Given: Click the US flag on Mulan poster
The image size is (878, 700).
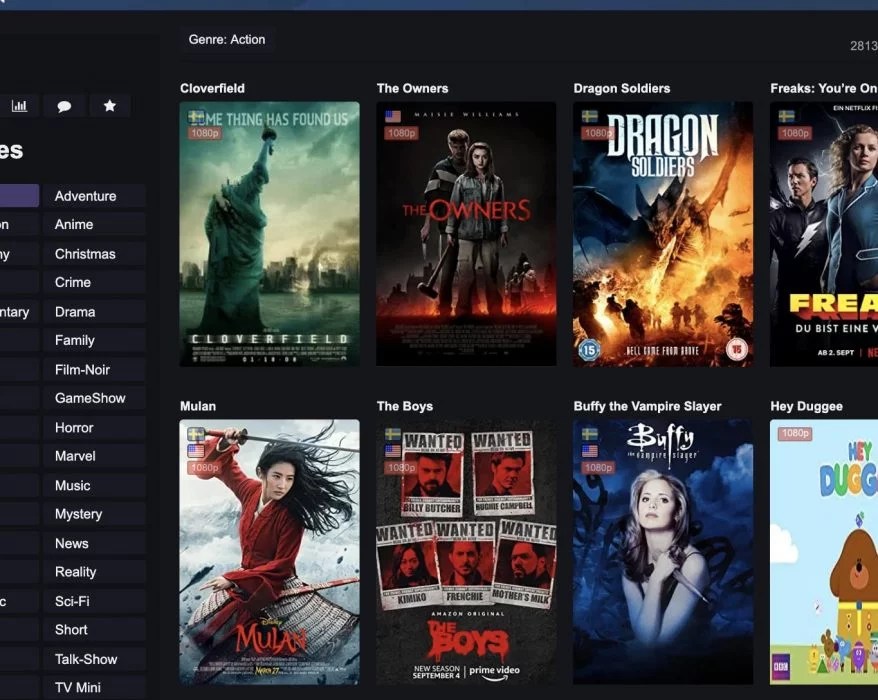Looking at the screenshot, I should (x=196, y=451).
